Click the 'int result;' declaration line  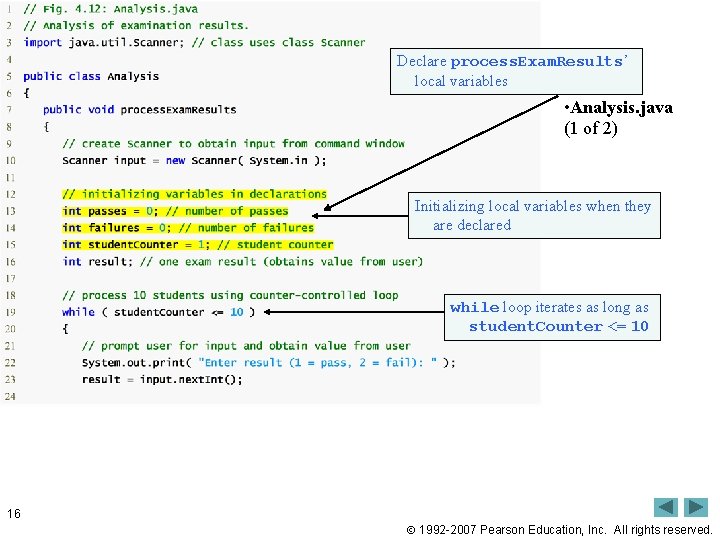point(242,262)
